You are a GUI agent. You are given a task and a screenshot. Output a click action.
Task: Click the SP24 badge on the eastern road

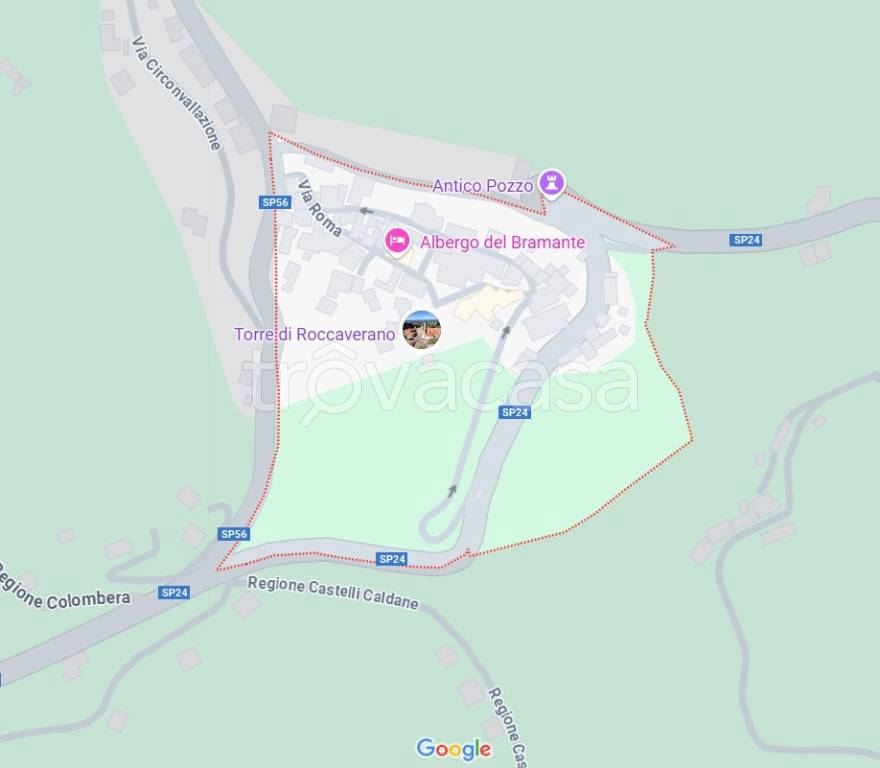point(747,240)
